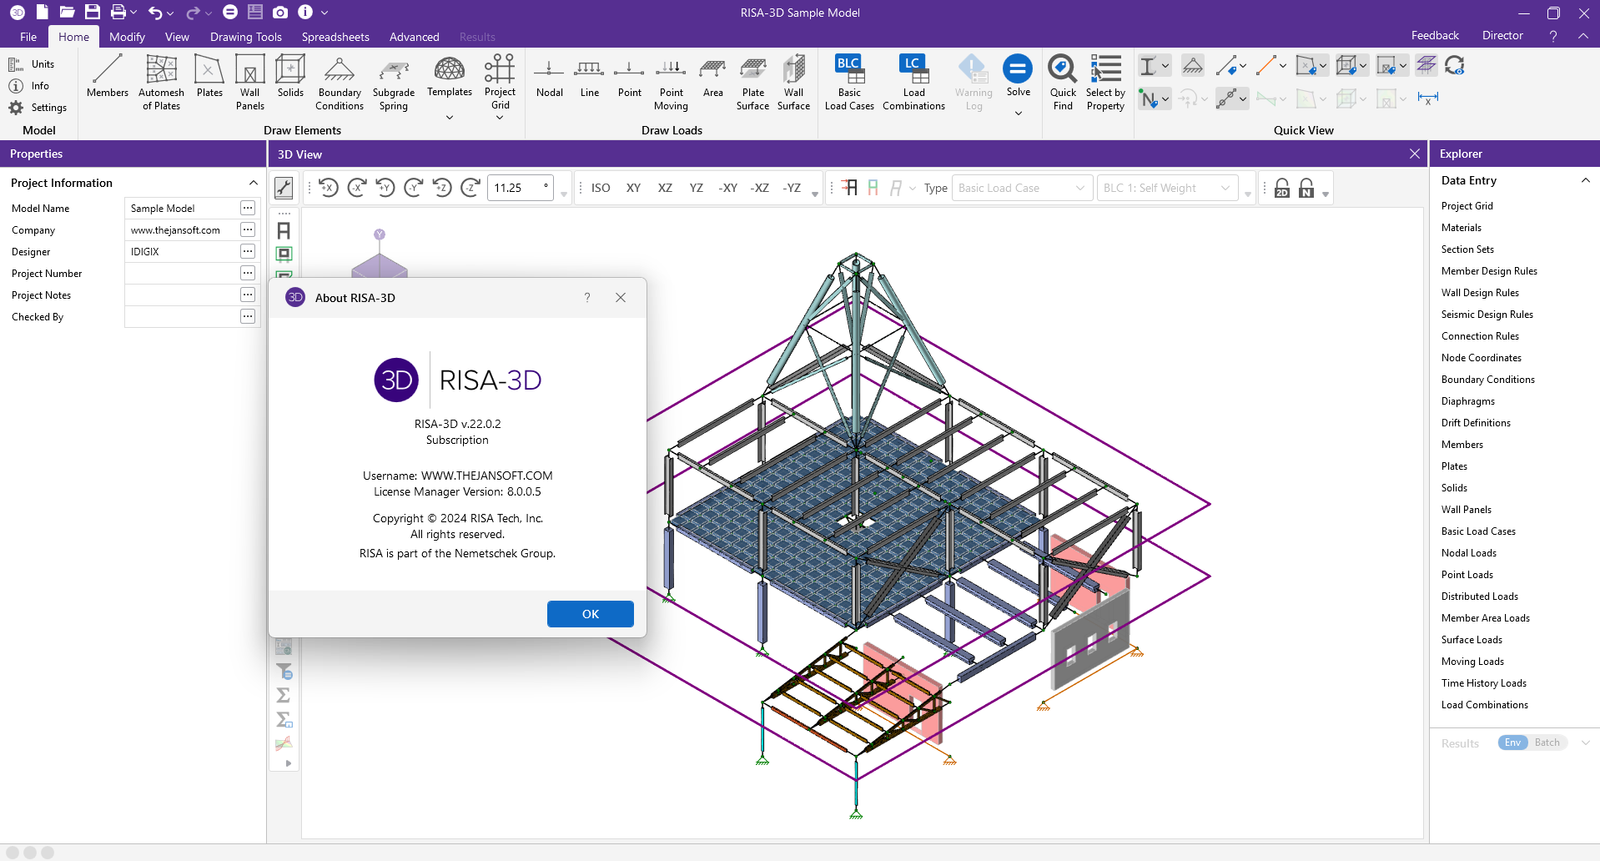Image resolution: width=1600 pixels, height=861 pixels.
Task: Switch to the Advanced tab
Action: tap(414, 37)
